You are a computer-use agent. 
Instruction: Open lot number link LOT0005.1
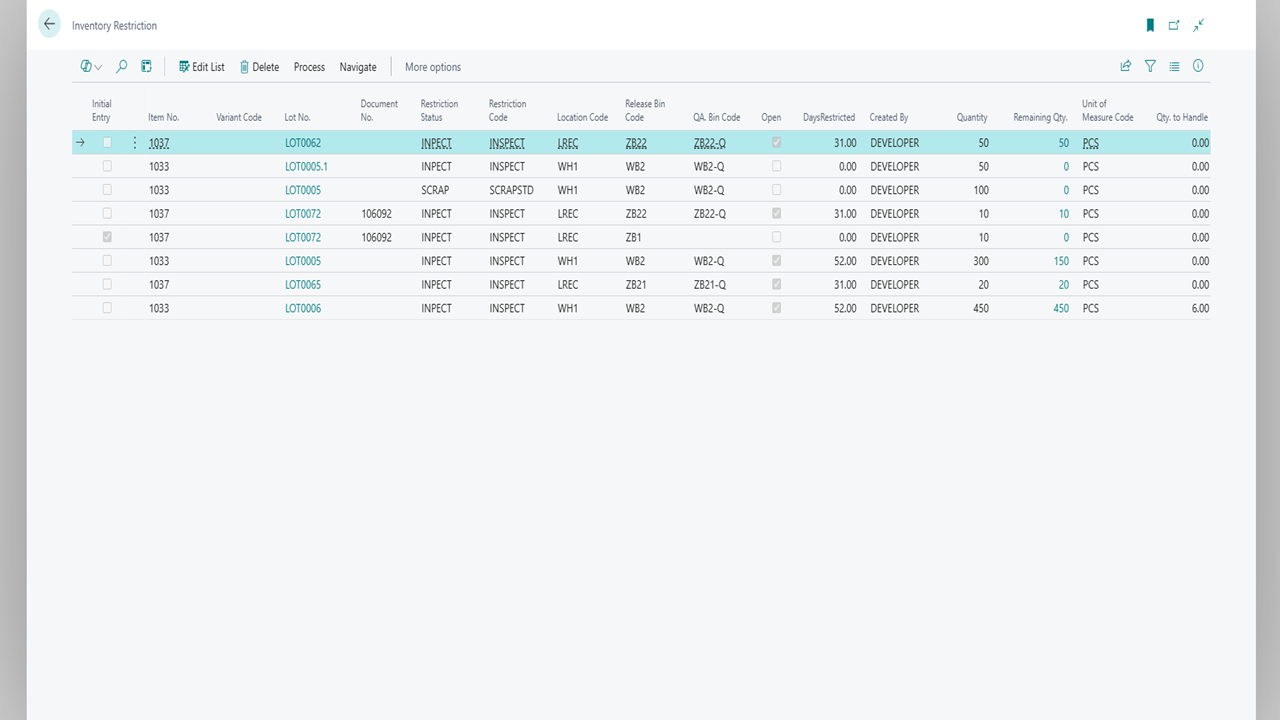point(306,167)
